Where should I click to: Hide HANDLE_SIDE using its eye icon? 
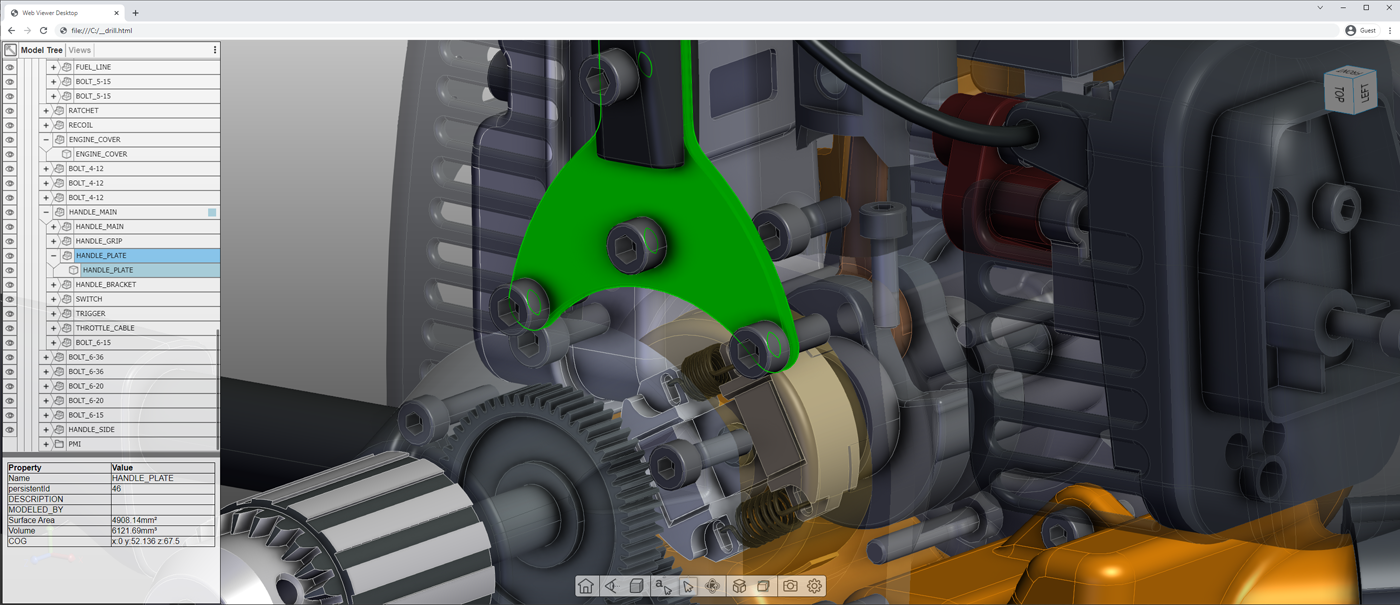pos(10,430)
